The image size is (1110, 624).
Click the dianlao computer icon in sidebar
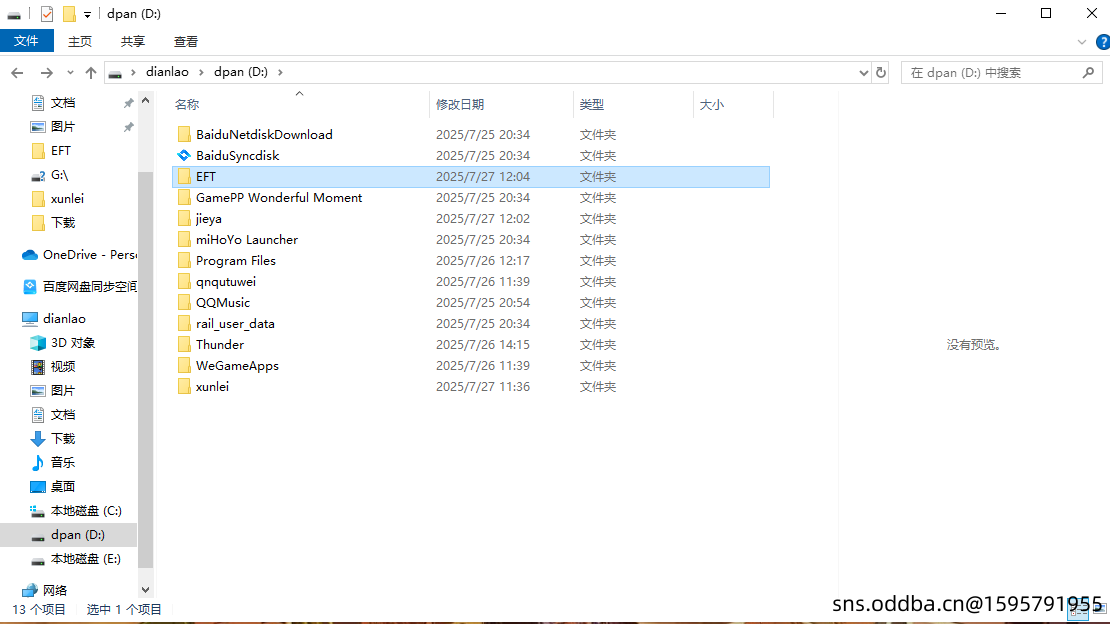tap(30, 319)
